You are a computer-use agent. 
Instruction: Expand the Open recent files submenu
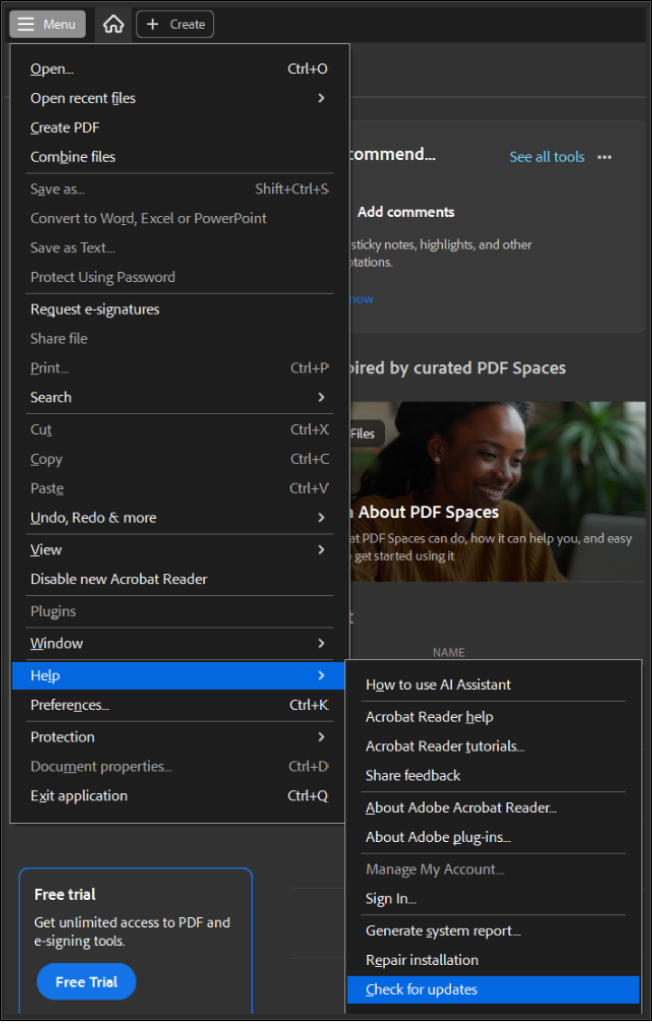pyautogui.click(x=180, y=98)
